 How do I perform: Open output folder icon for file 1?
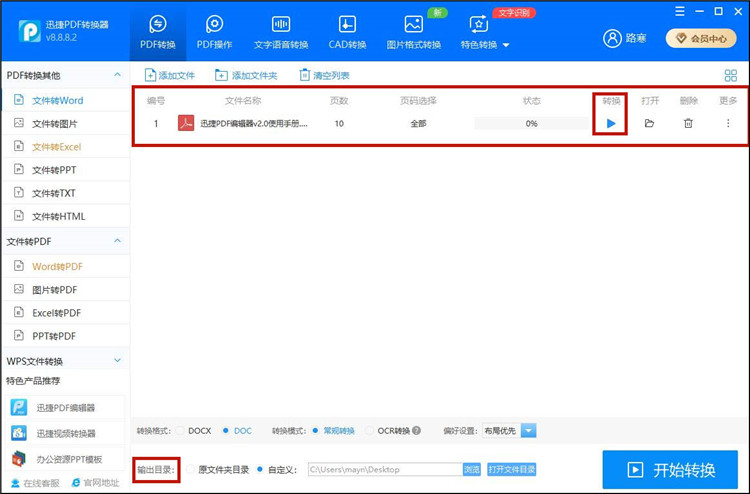[649, 123]
